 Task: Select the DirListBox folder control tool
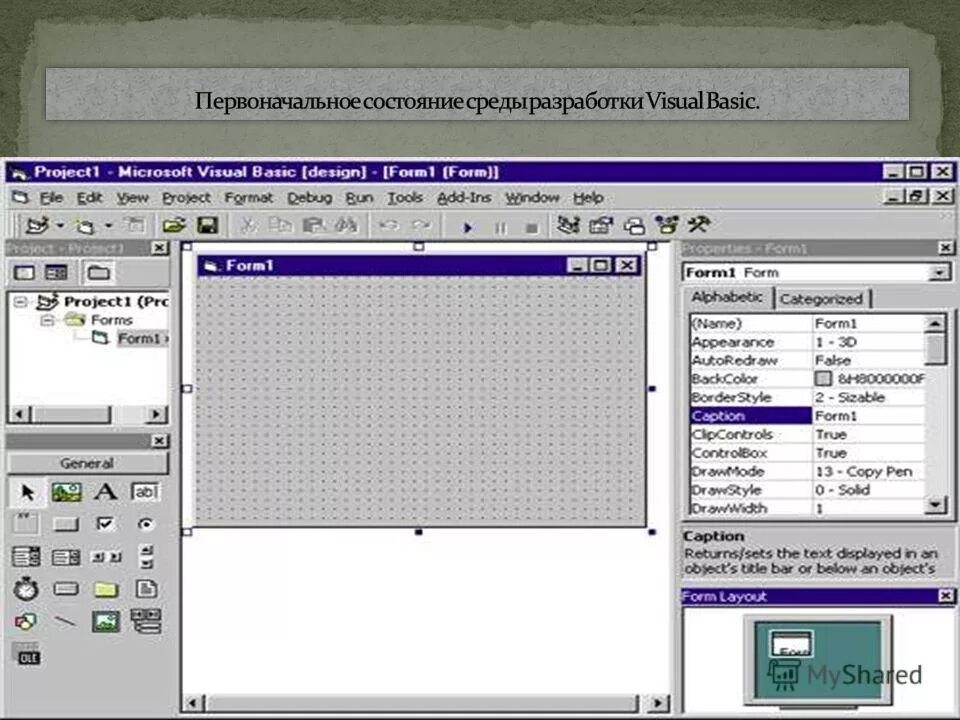click(105, 590)
